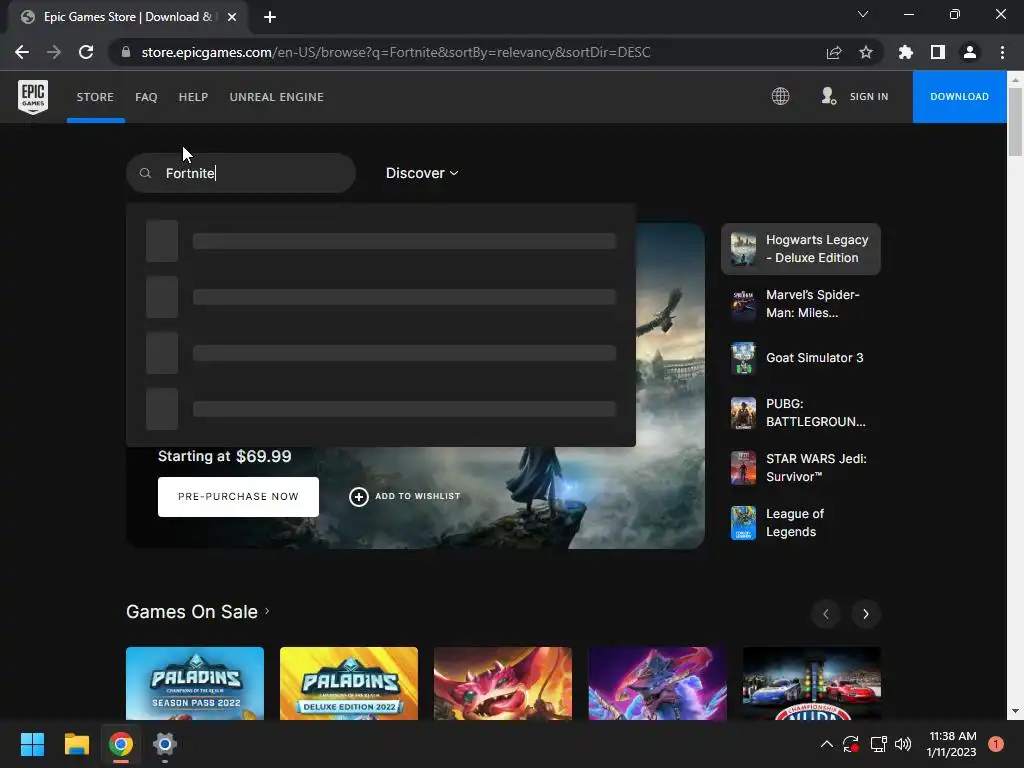Open the Chrome side panel icon
This screenshot has height=768, width=1024.
click(938, 52)
